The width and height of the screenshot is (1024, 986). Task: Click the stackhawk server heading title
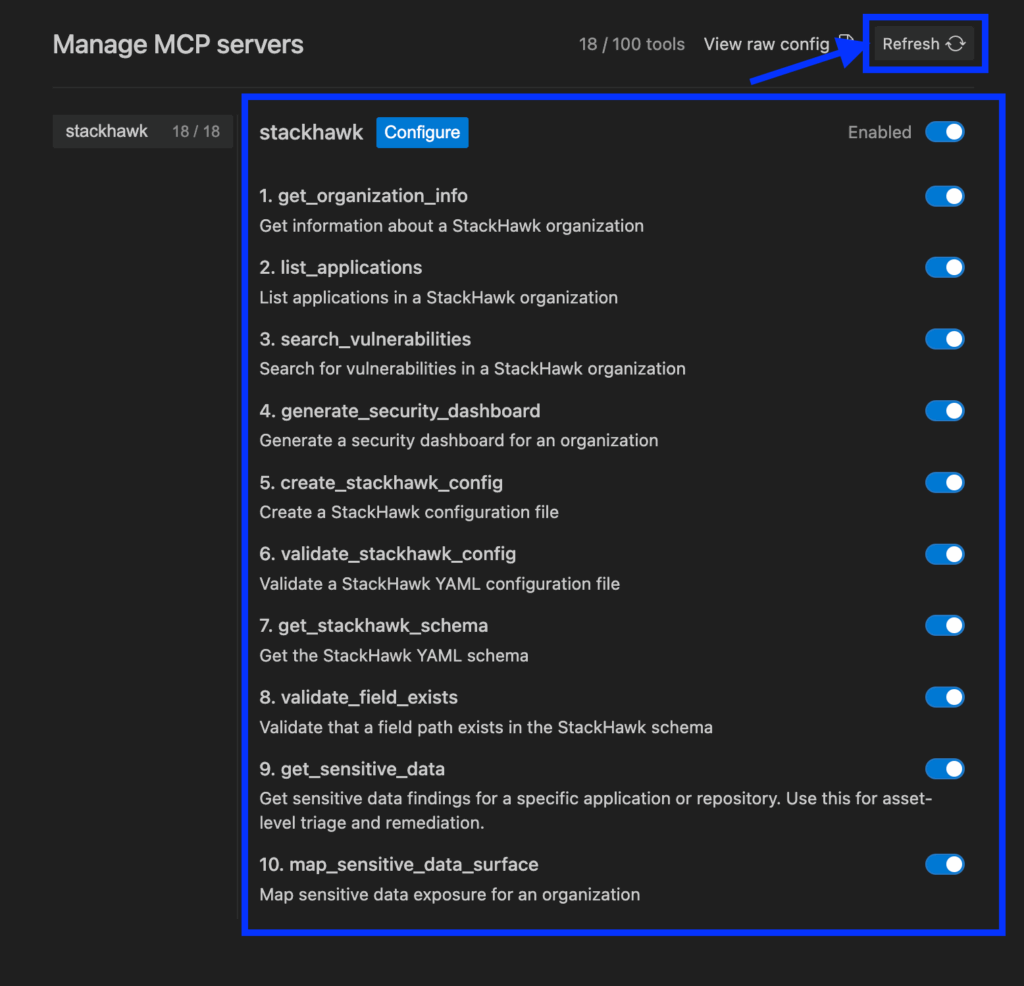click(311, 132)
